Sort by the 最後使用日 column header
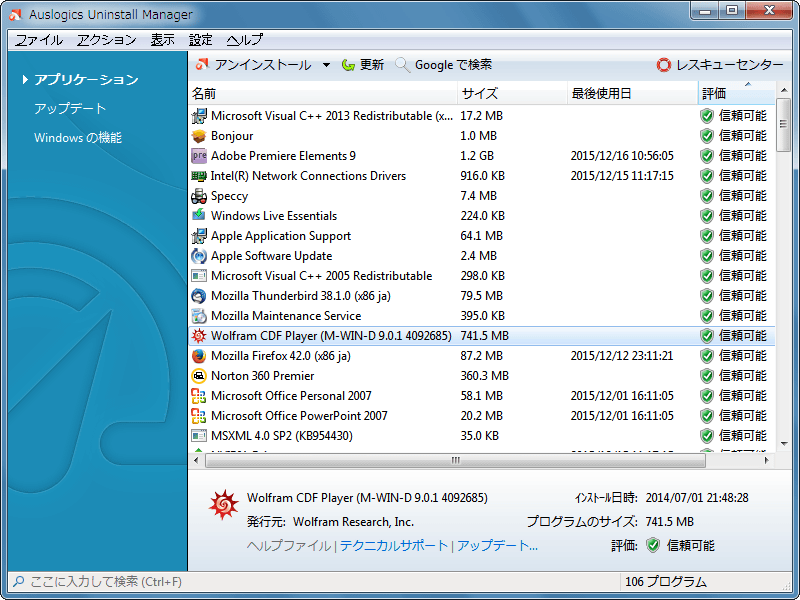Screen dimensions: 800x600 click(632, 93)
